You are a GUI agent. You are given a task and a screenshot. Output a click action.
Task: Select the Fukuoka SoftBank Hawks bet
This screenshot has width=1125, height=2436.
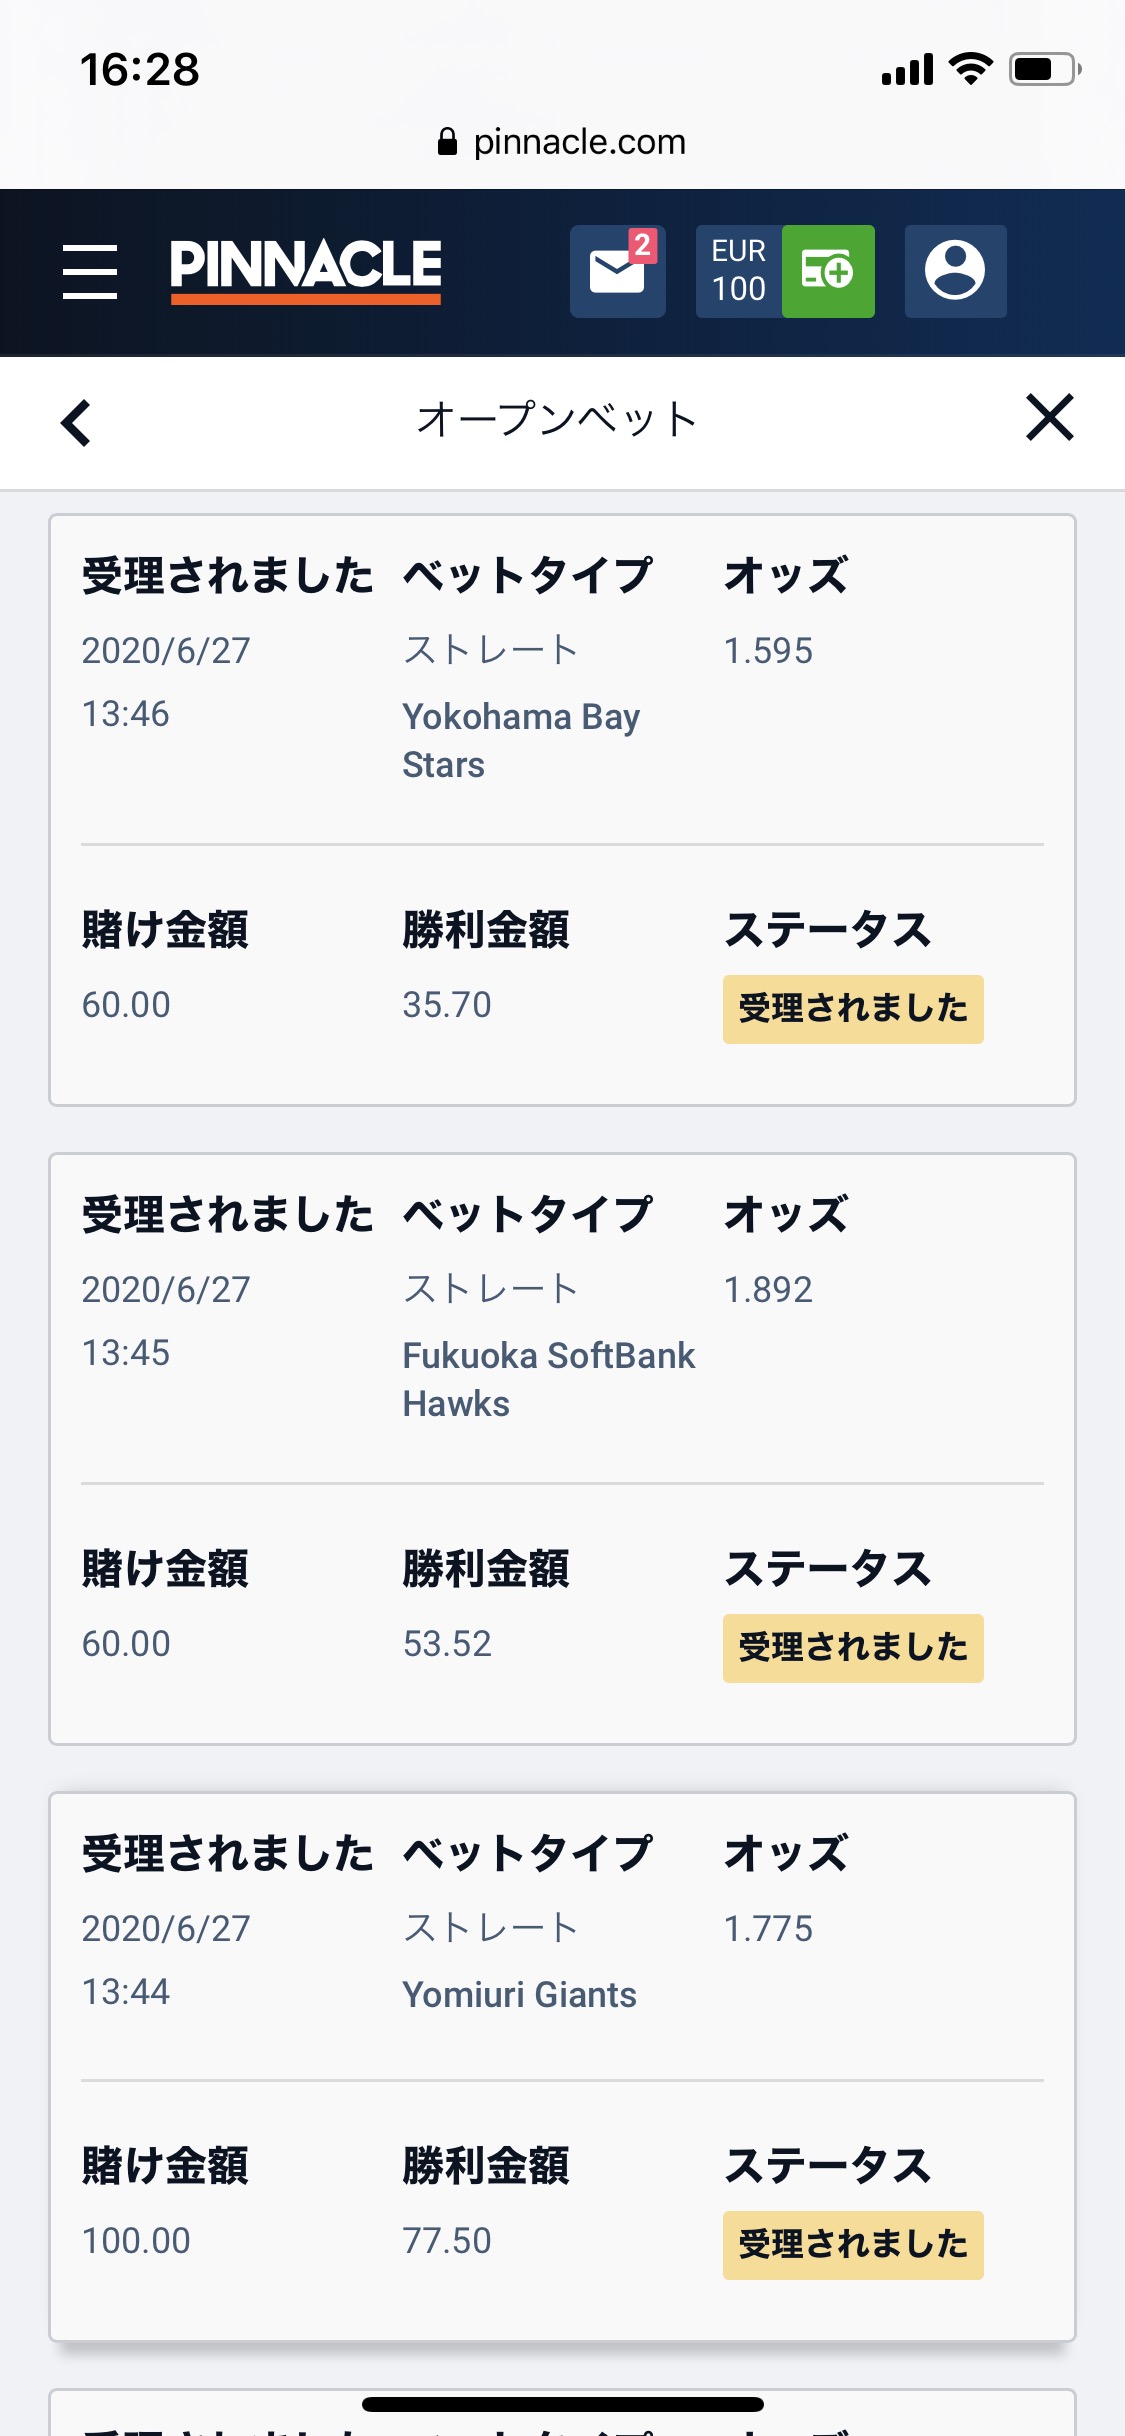pyautogui.click(x=548, y=1379)
